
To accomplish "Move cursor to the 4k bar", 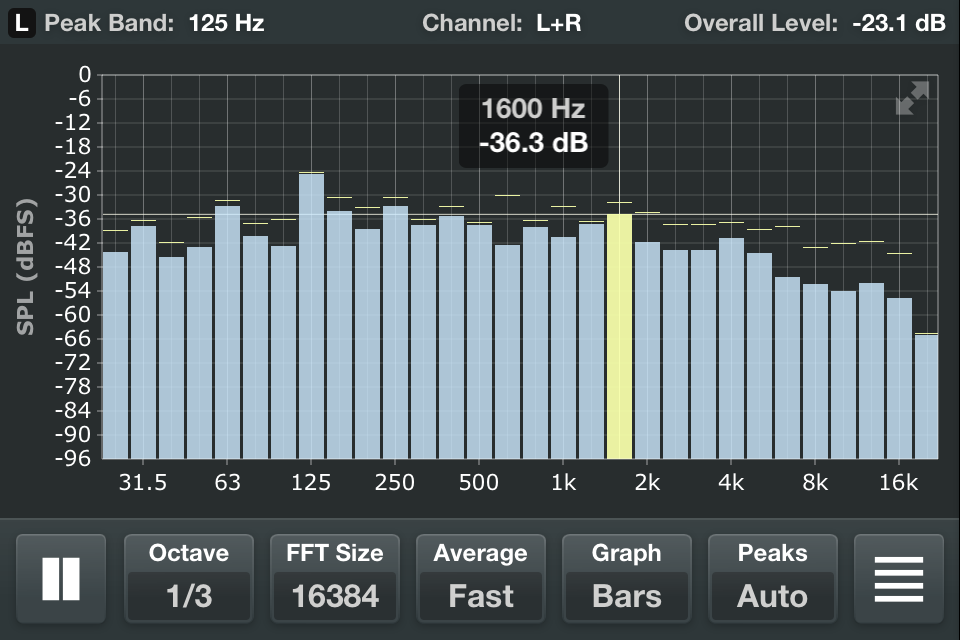I will point(731,348).
